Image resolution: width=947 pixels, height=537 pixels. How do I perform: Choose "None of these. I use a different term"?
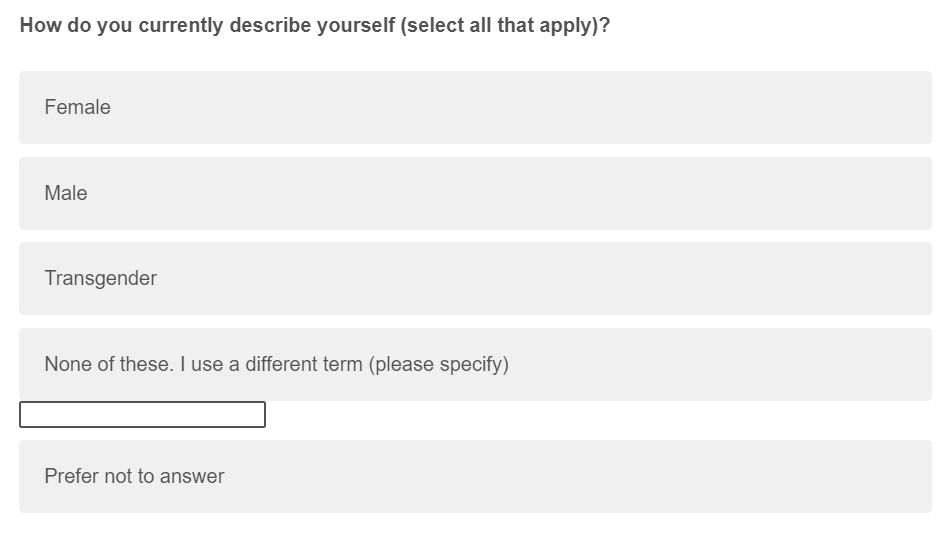click(474, 364)
